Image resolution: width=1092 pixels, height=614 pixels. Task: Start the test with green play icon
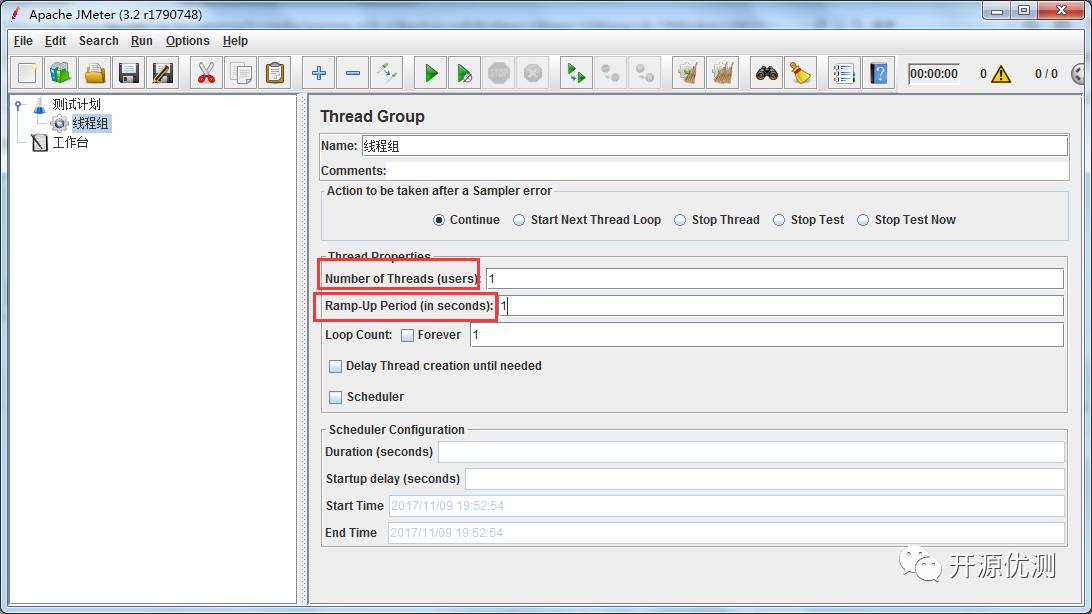tap(431, 73)
